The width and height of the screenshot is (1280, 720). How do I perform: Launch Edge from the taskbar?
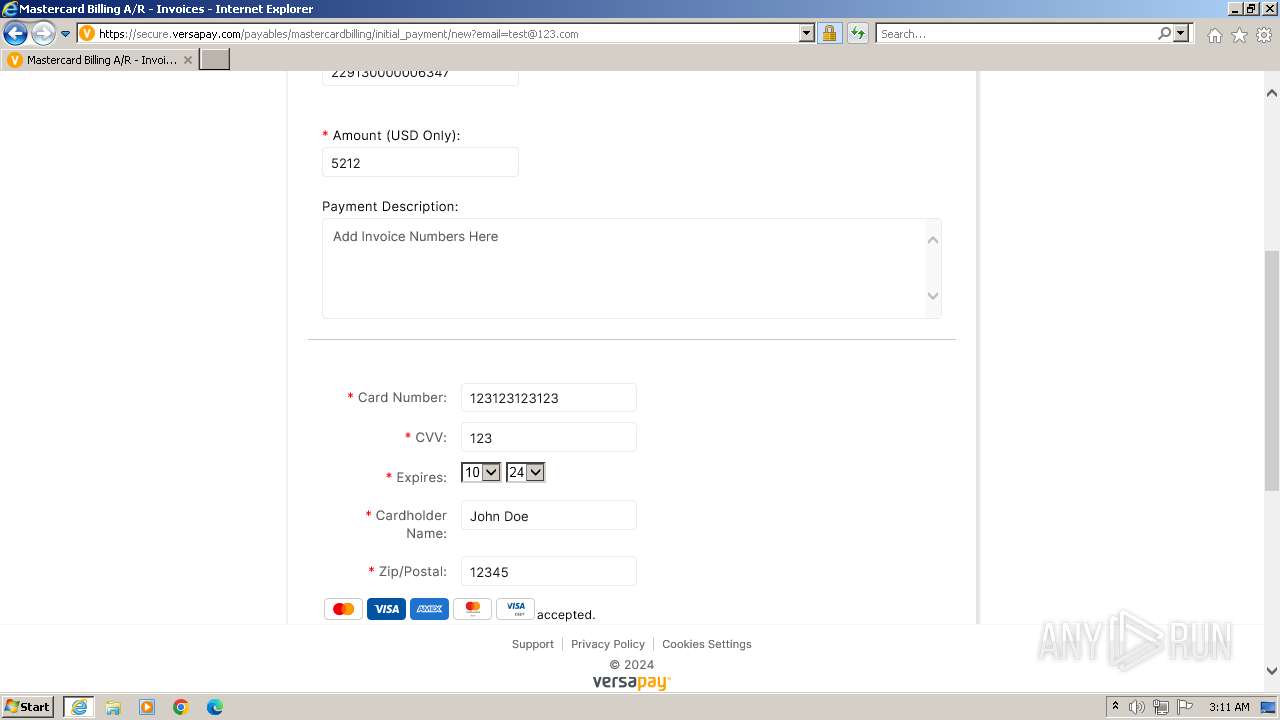215,707
